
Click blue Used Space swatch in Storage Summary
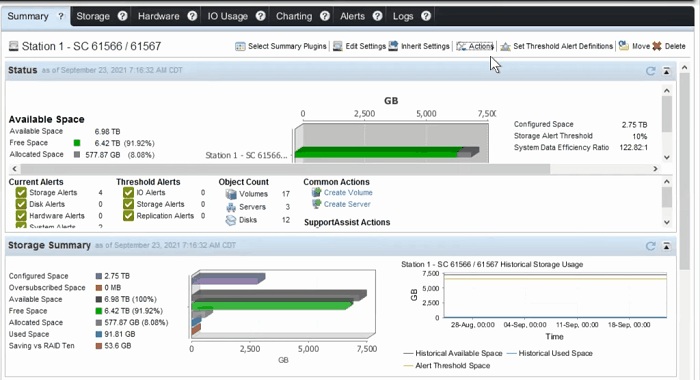pyautogui.click(x=99, y=334)
